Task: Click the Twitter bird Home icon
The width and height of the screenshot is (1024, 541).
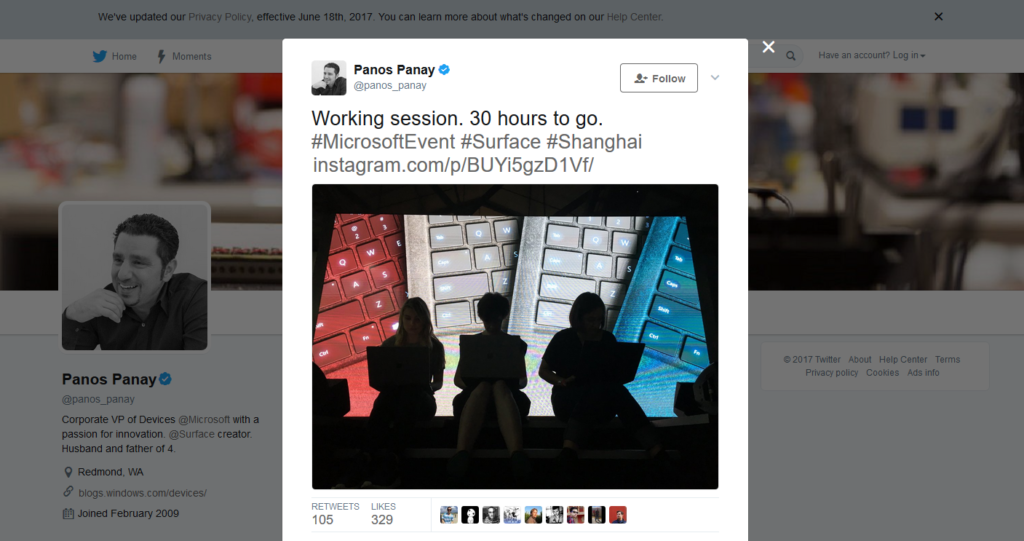Action: coord(99,56)
